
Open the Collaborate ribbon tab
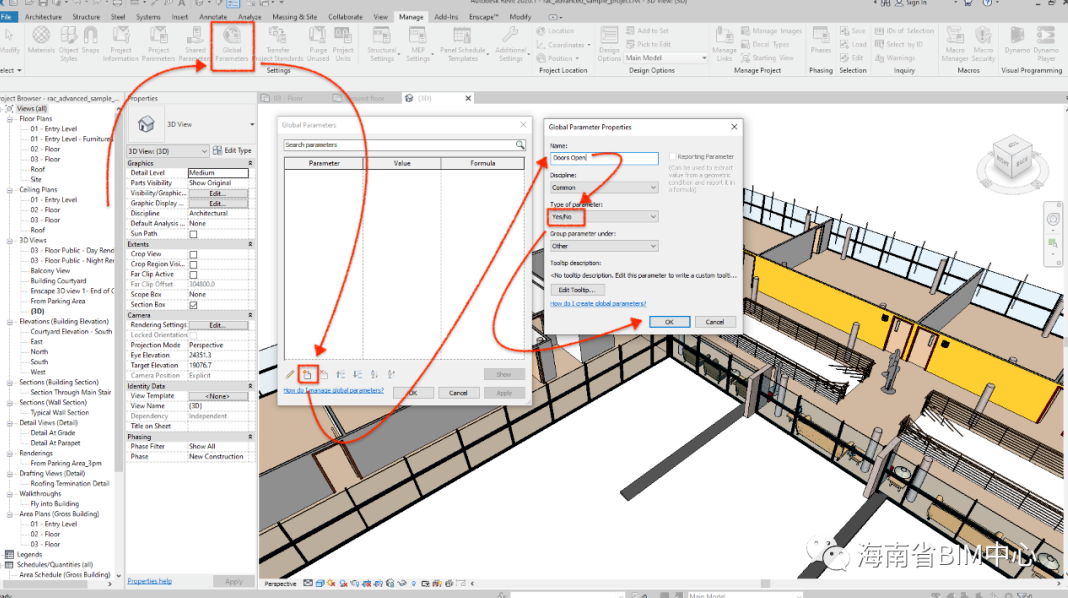[x=345, y=17]
